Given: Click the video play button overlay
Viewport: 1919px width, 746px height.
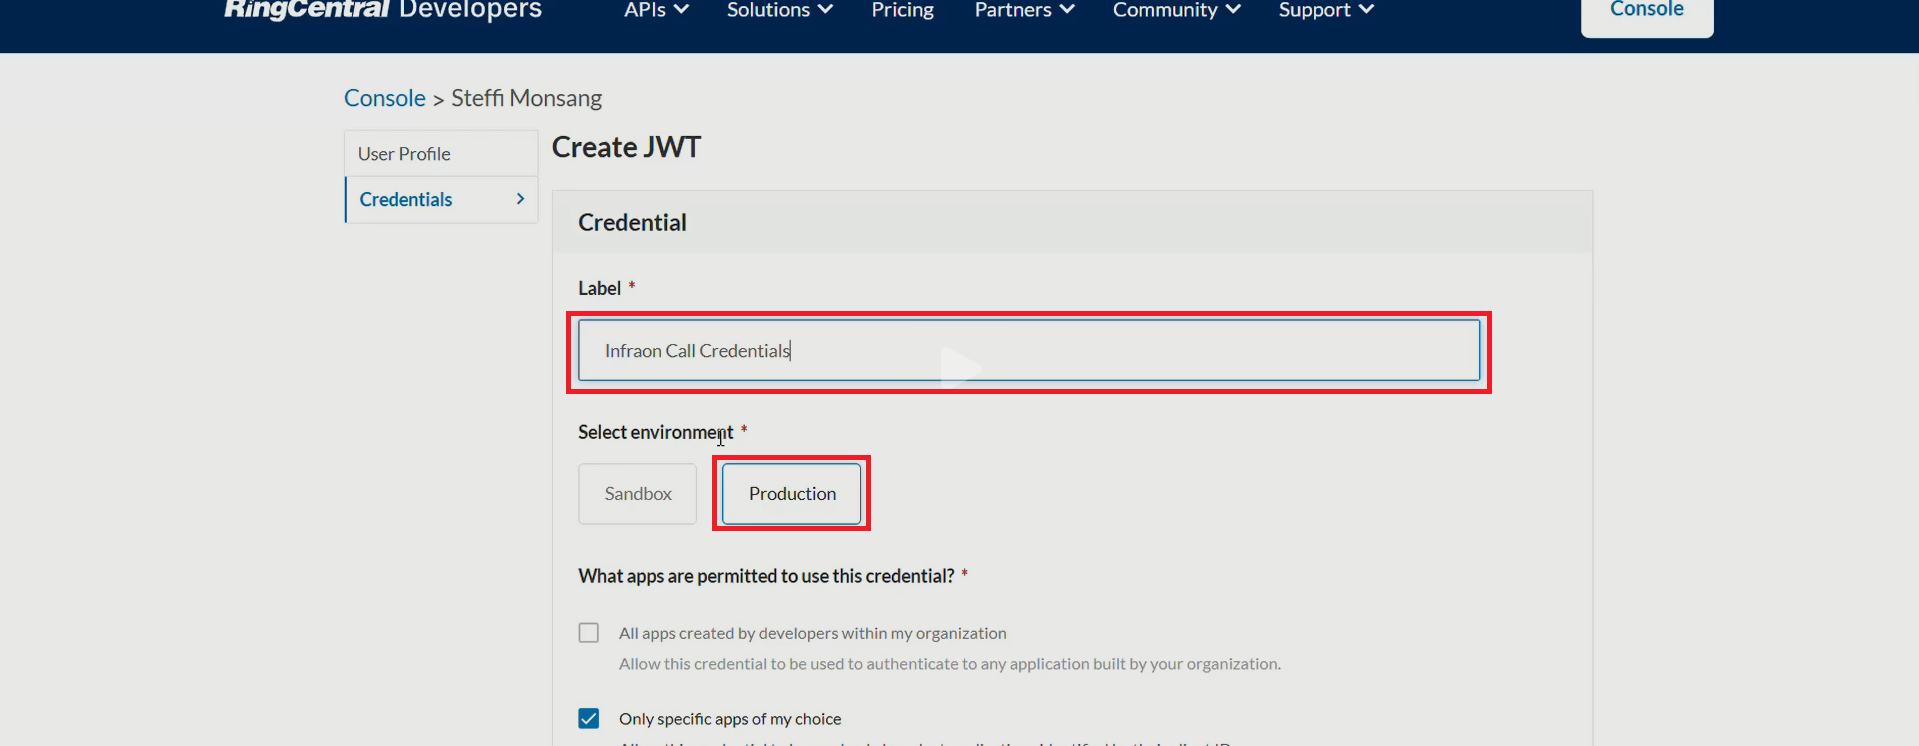Looking at the screenshot, I should [960, 367].
